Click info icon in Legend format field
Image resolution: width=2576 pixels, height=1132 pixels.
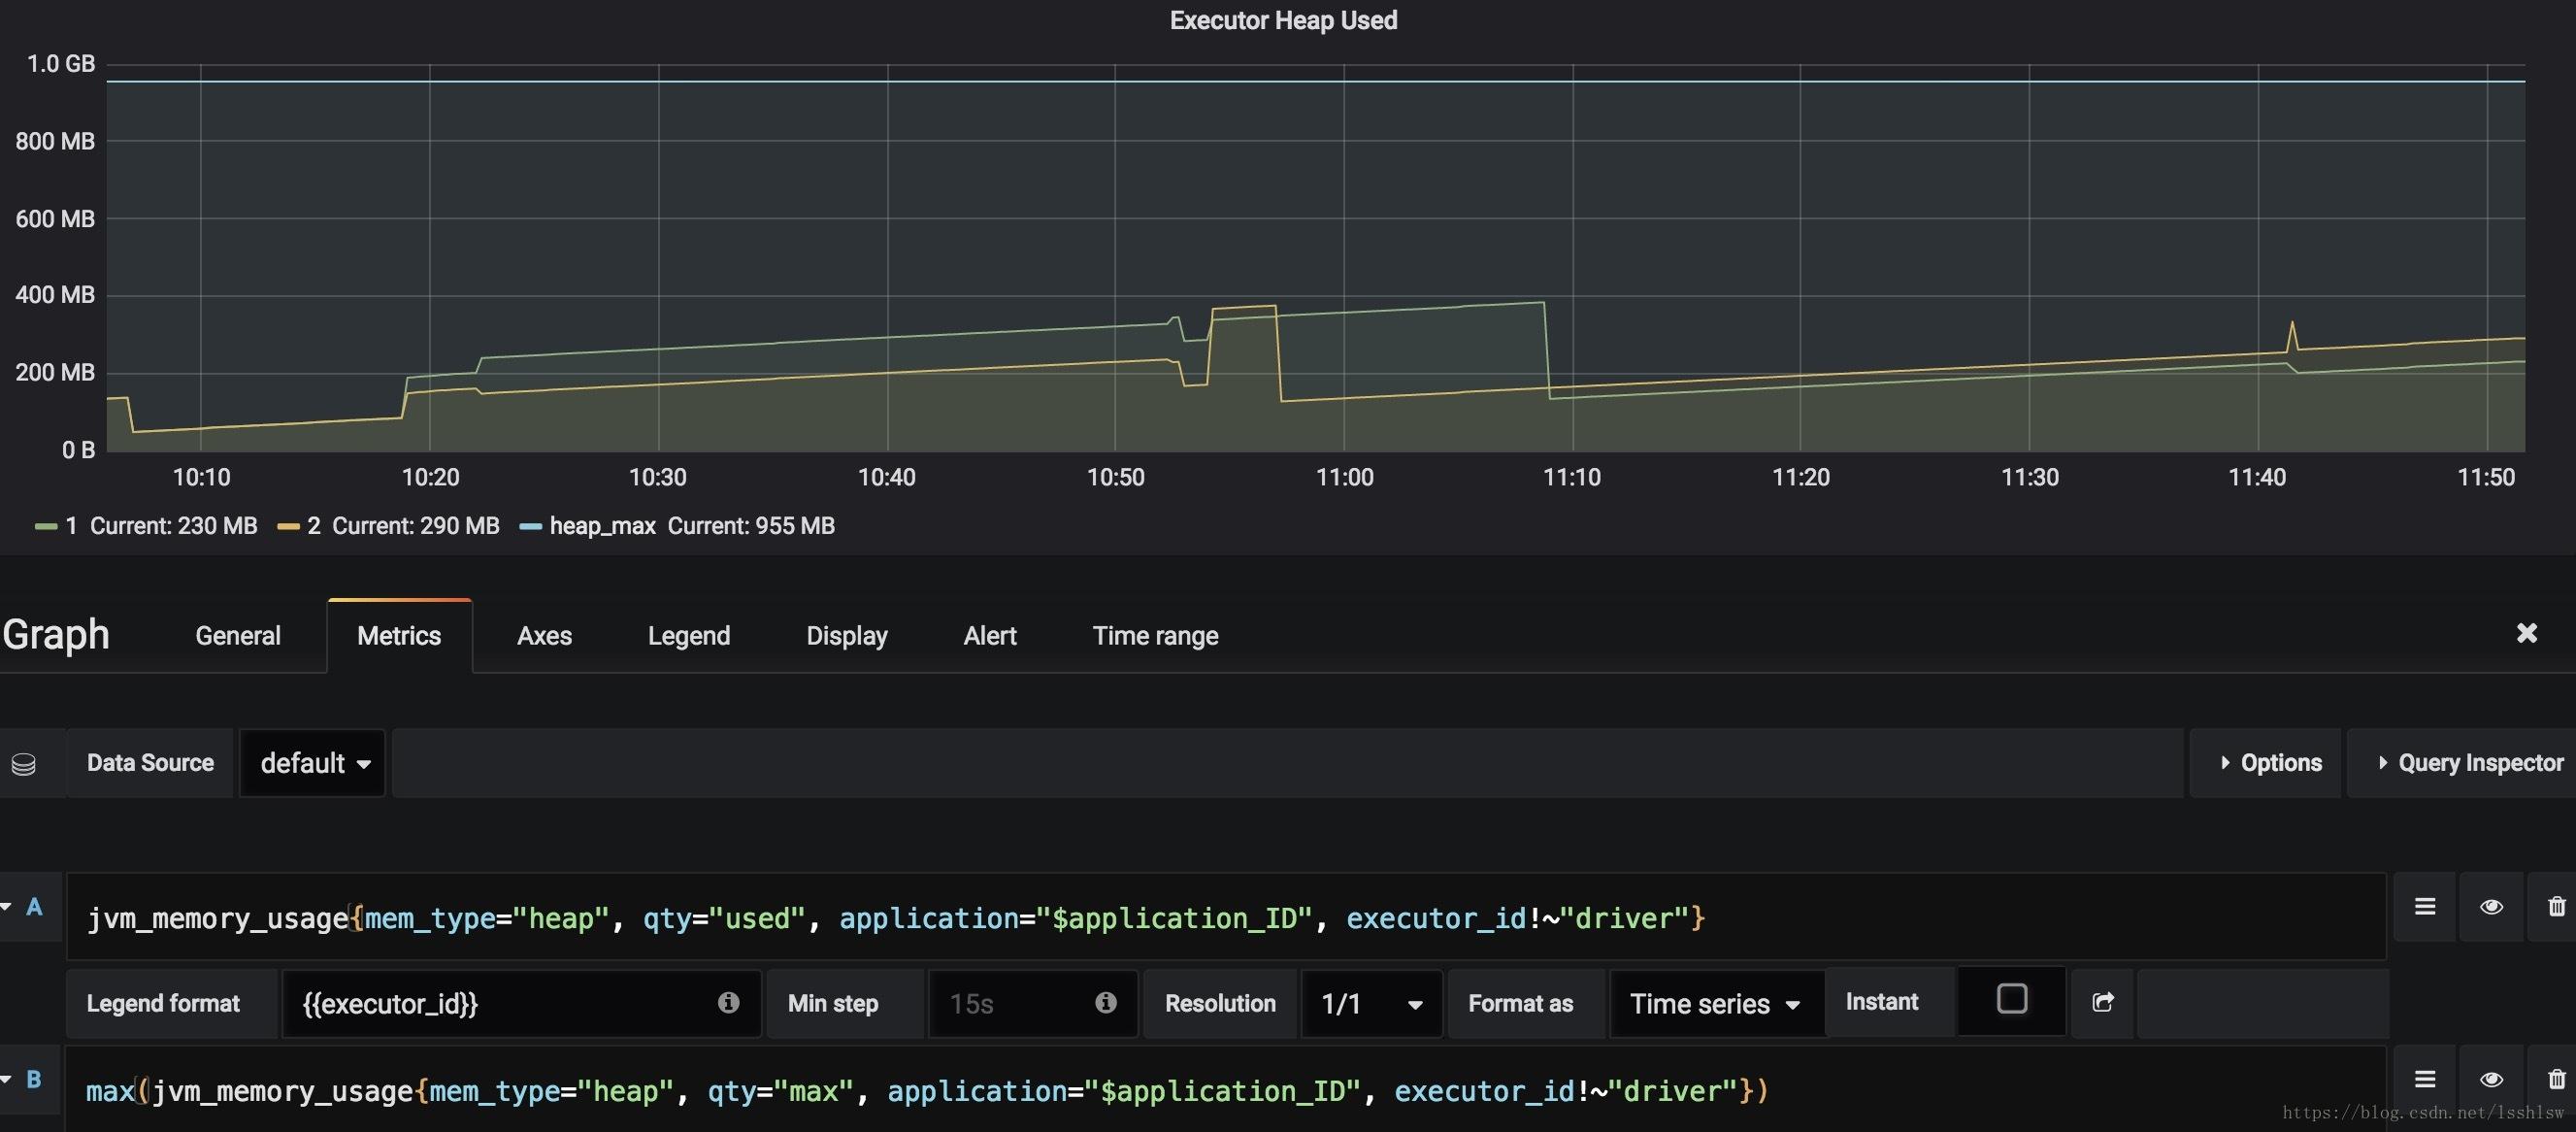[728, 1002]
